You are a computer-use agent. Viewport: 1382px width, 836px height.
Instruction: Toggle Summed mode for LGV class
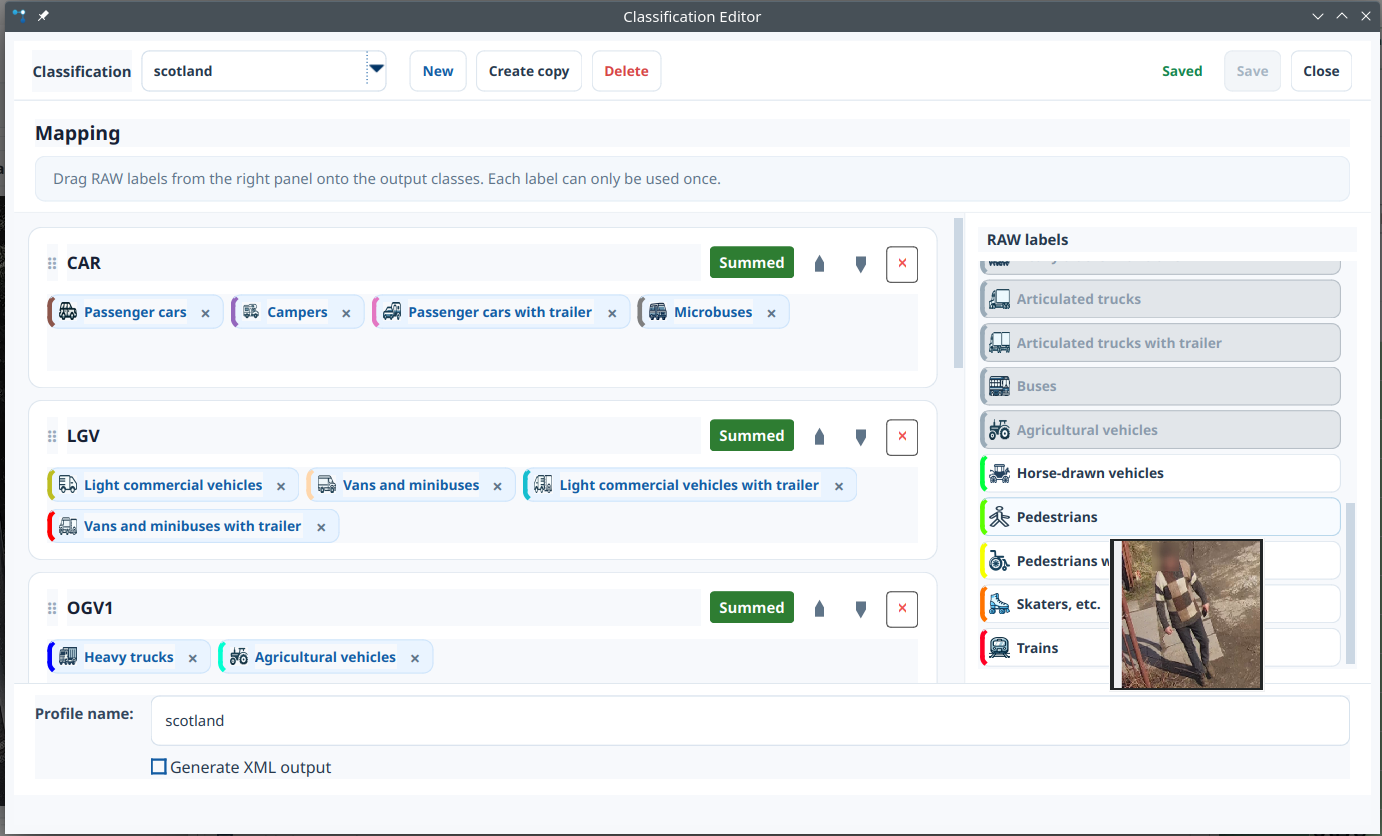752,436
